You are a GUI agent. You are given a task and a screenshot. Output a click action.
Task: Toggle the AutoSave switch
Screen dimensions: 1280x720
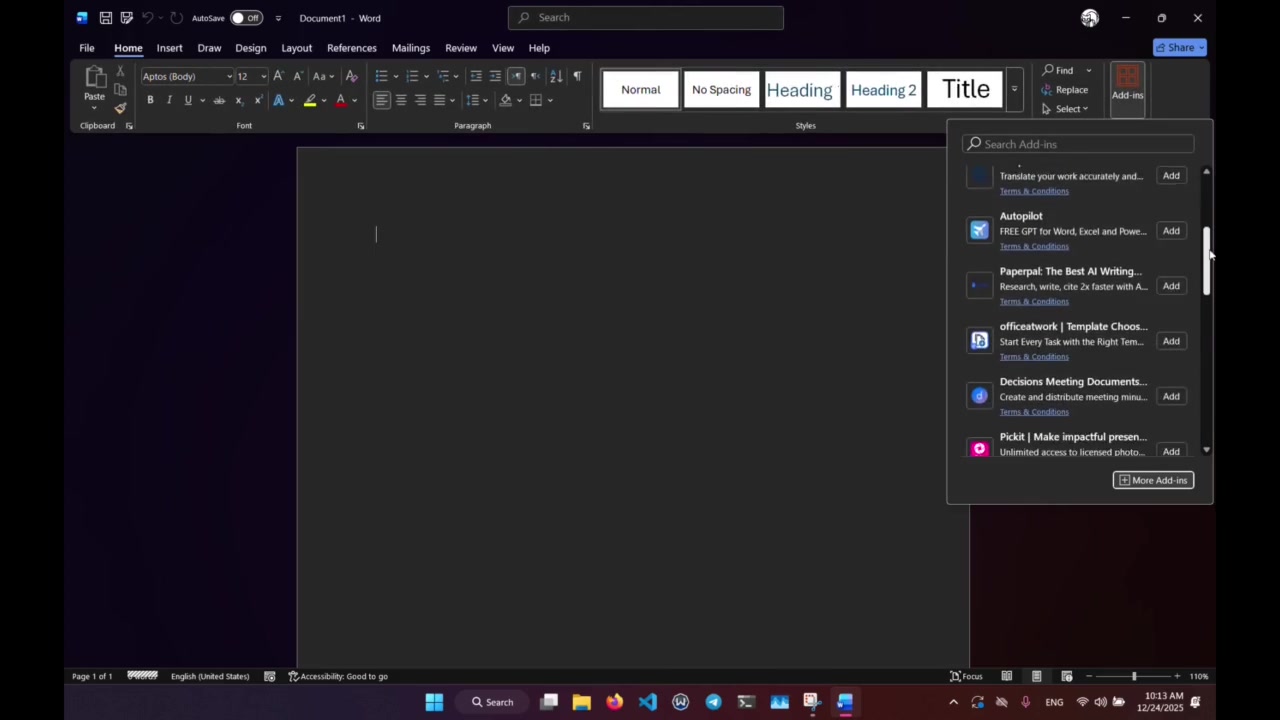(x=245, y=18)
